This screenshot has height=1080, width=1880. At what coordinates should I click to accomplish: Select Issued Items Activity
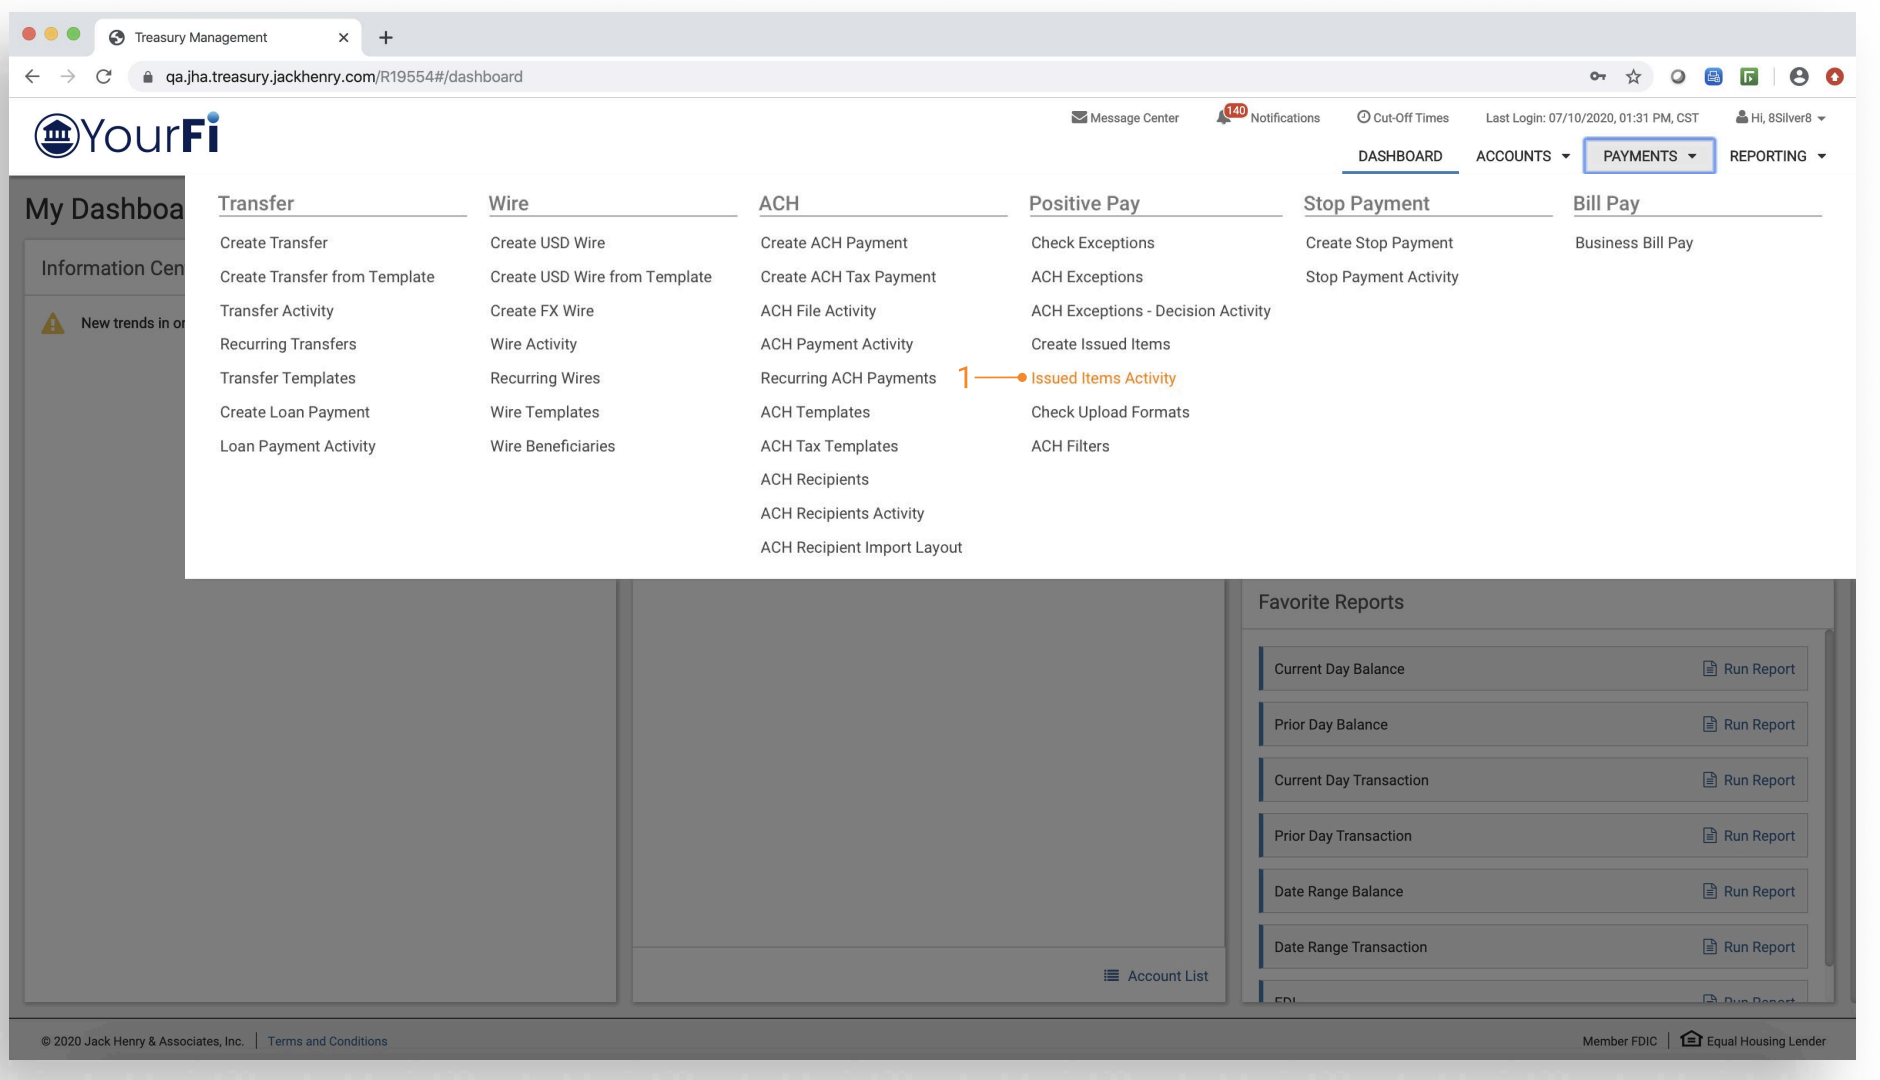point(1103,378)
